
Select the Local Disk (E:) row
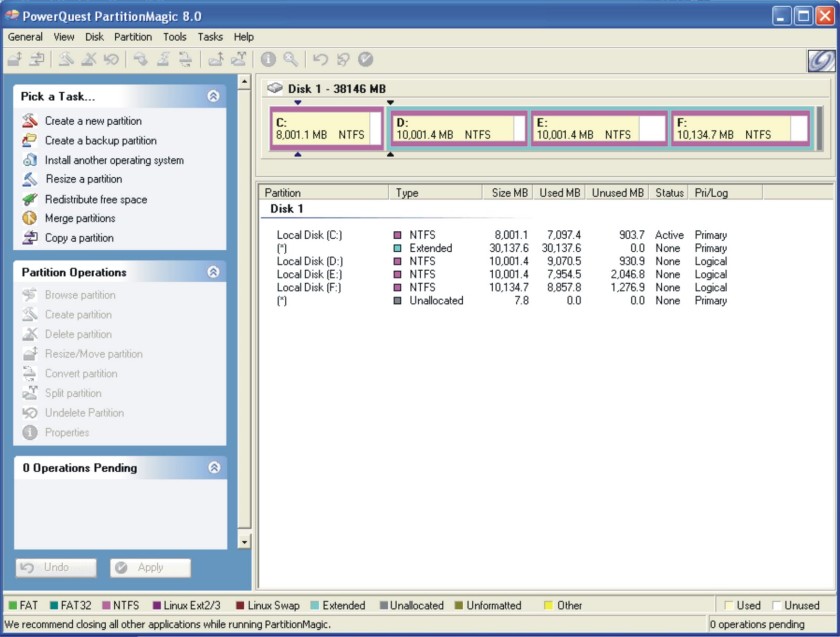501,274
